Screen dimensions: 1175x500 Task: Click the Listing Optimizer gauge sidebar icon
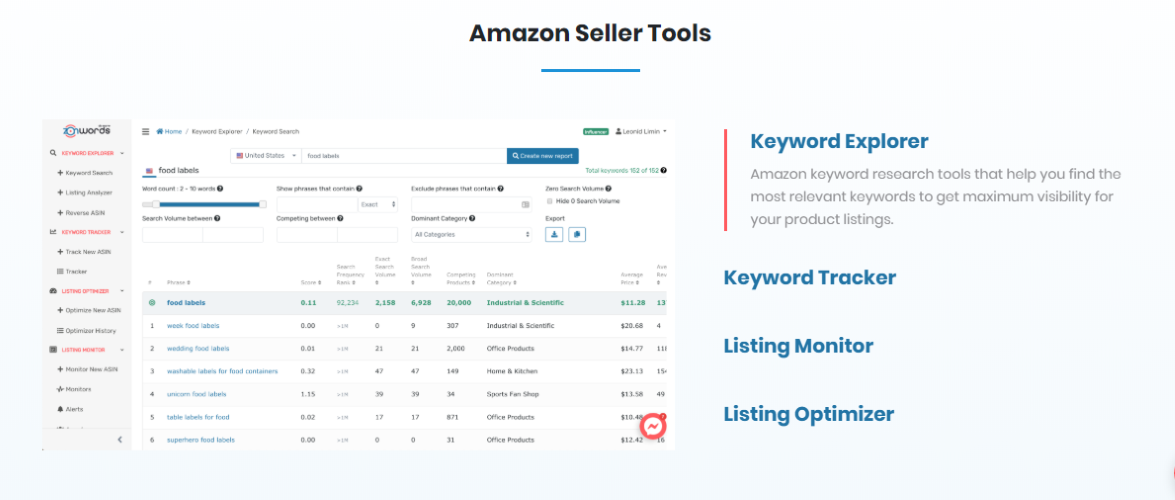click(x=53, y=291)
